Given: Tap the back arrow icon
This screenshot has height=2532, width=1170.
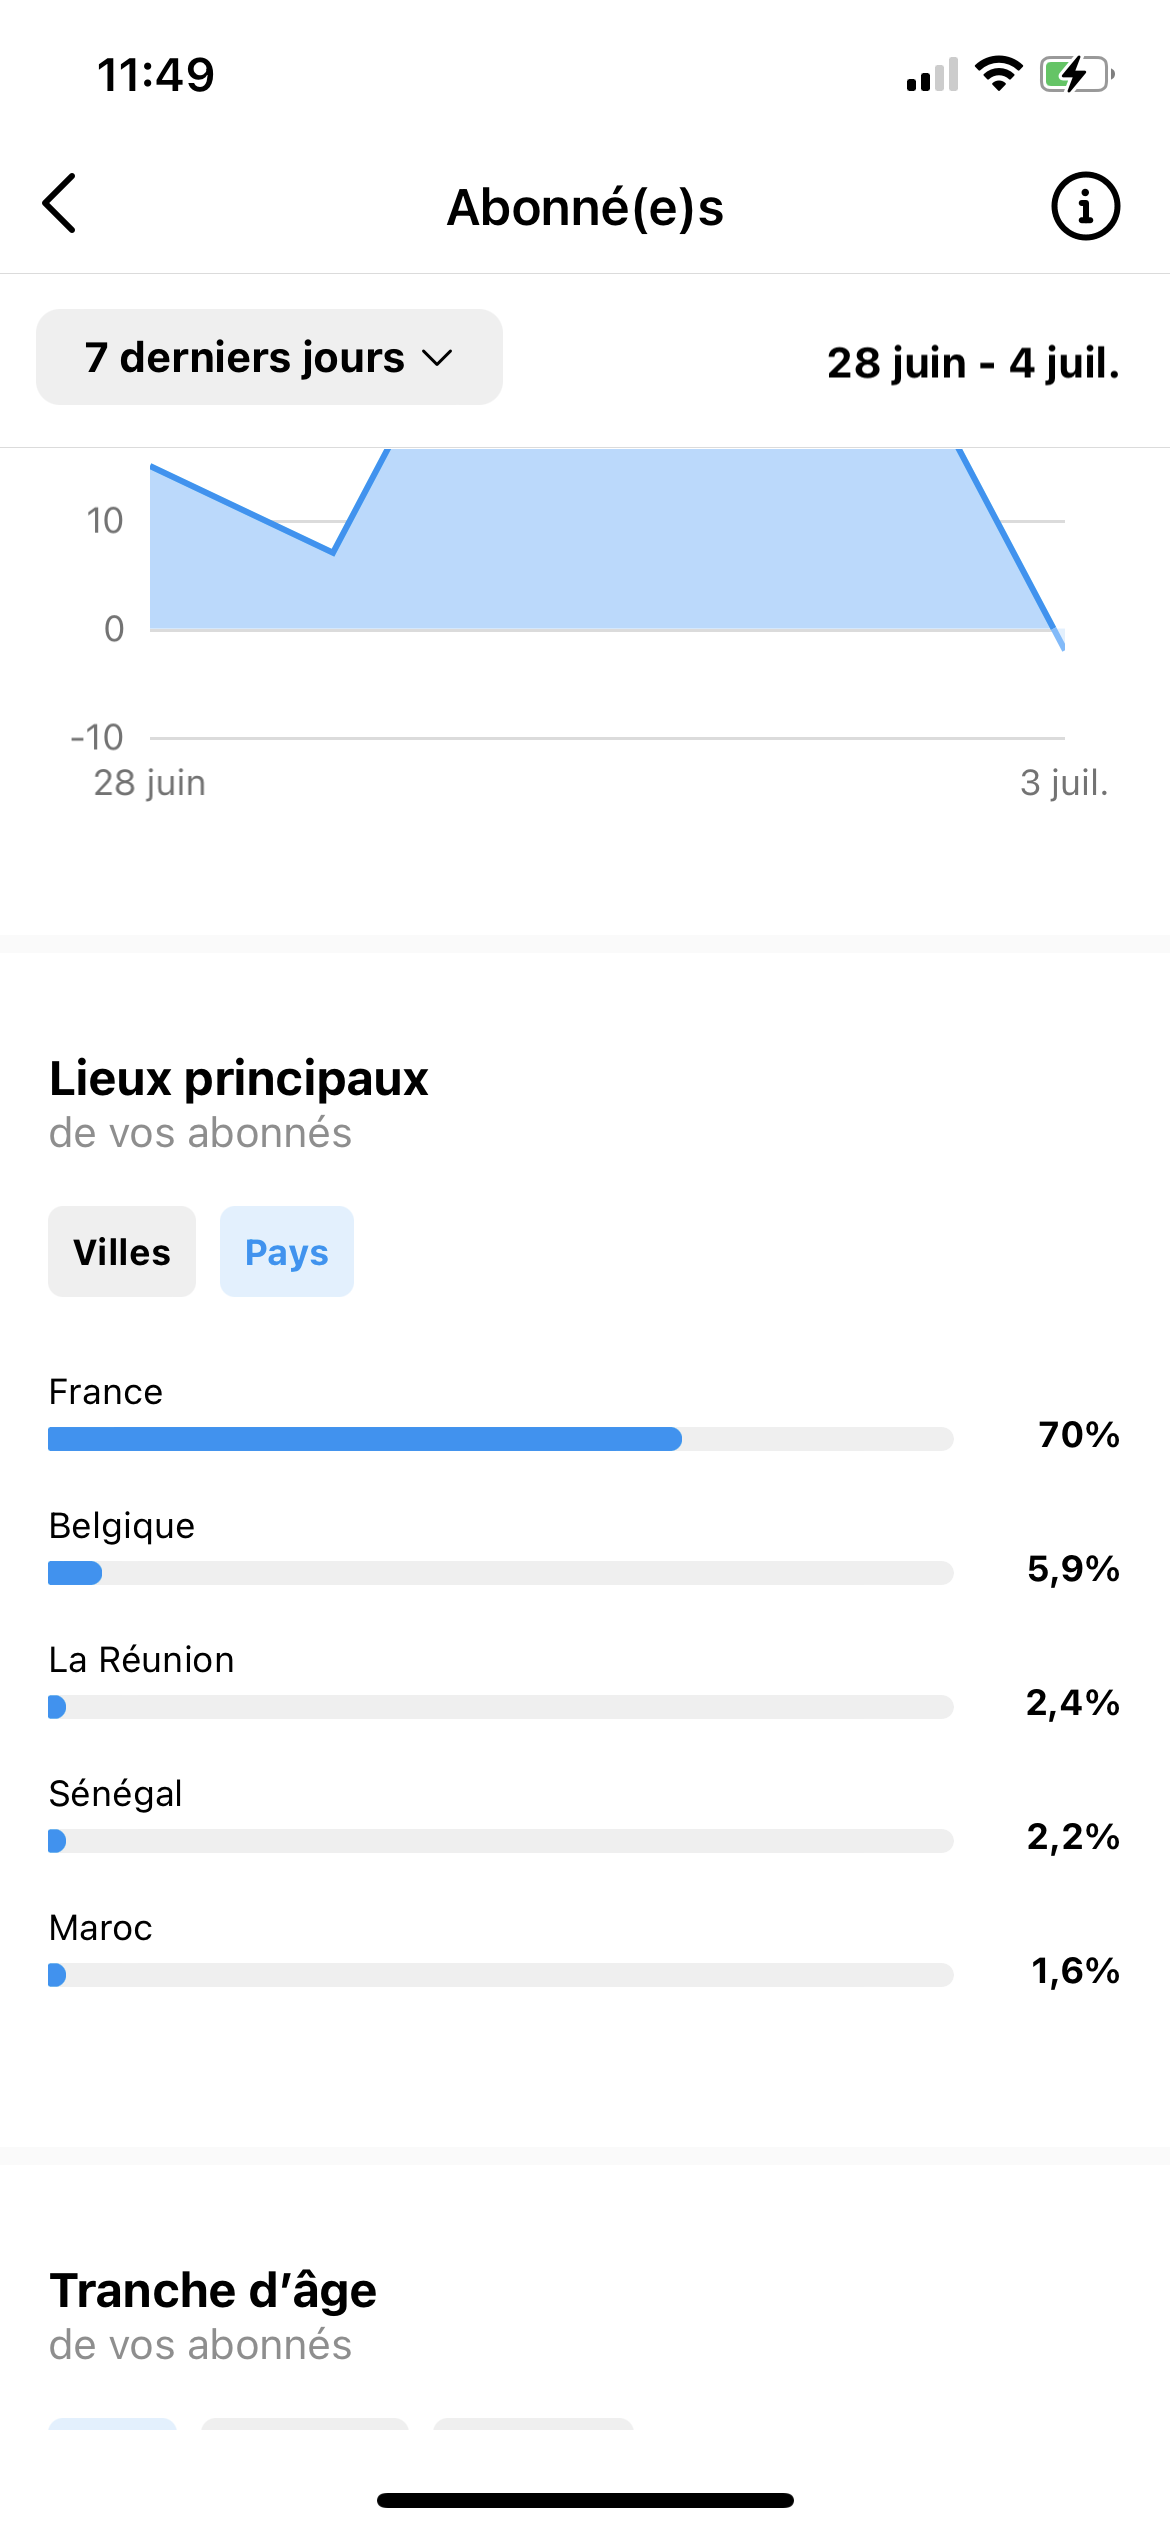Looking at the screenshot, I should click(60, 203).
